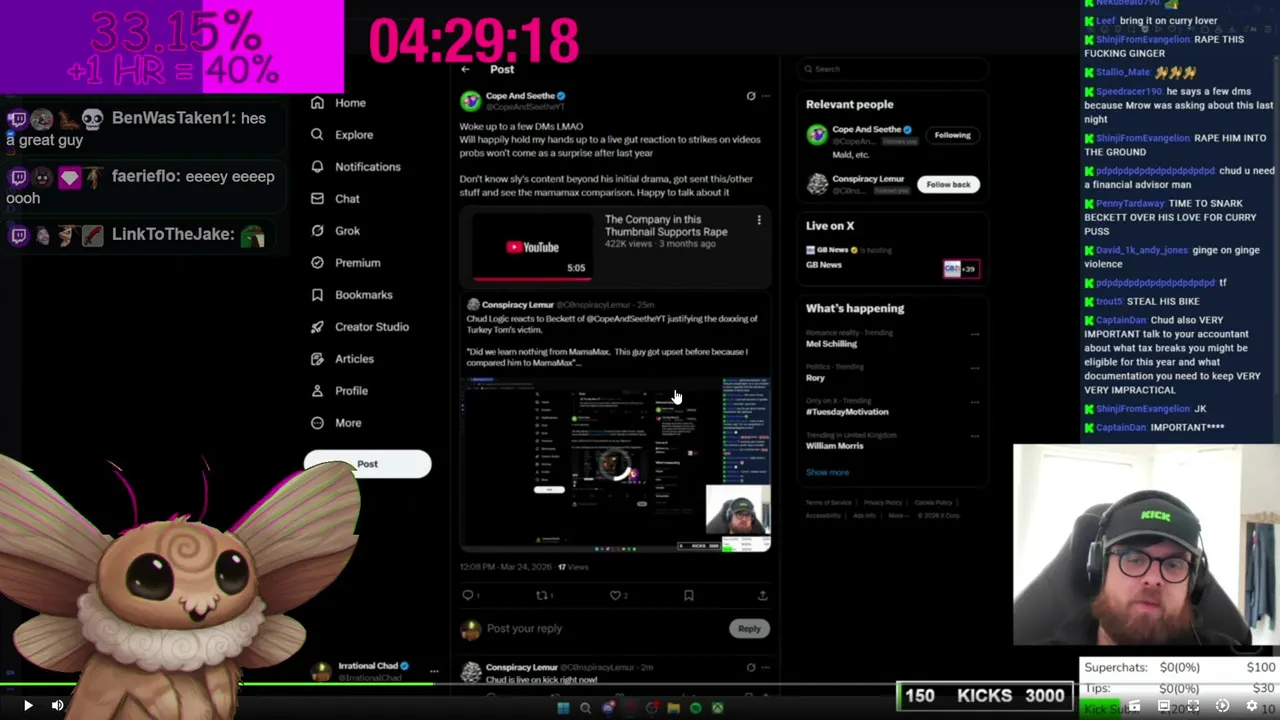Open File Explorer folder in taskbar
Image resolution: width=1280 pixels, height=720 pixels.
point(673,708)
